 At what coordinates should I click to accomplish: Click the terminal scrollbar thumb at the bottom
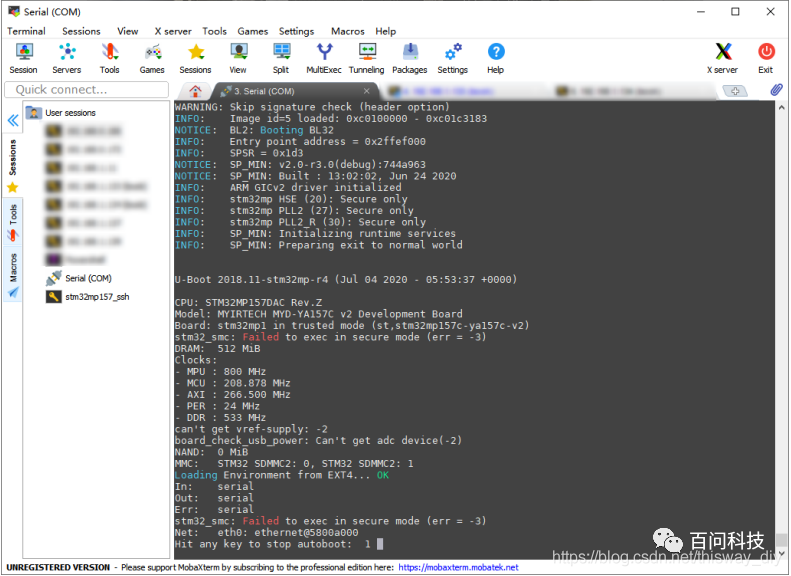tap(781, 540)
